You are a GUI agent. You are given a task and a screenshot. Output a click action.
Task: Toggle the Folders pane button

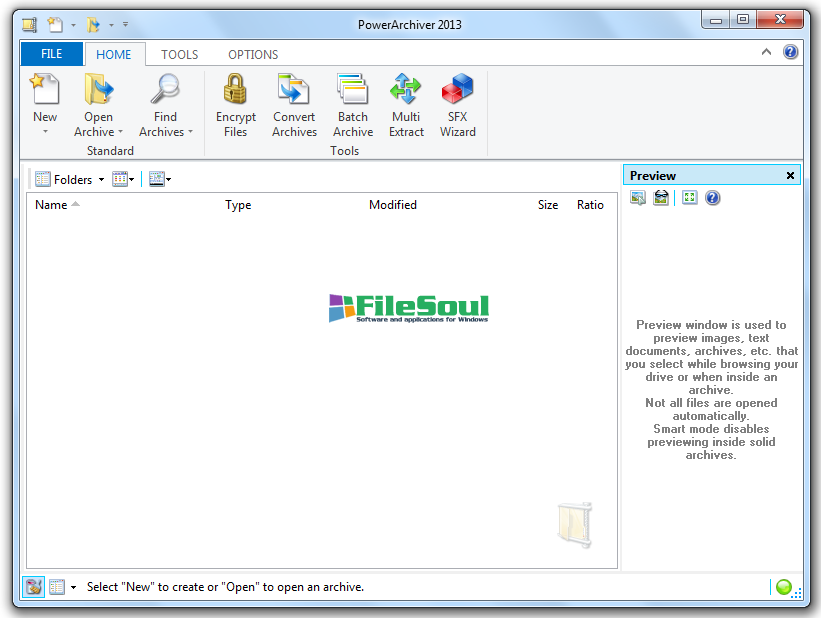tap(64, 180)
